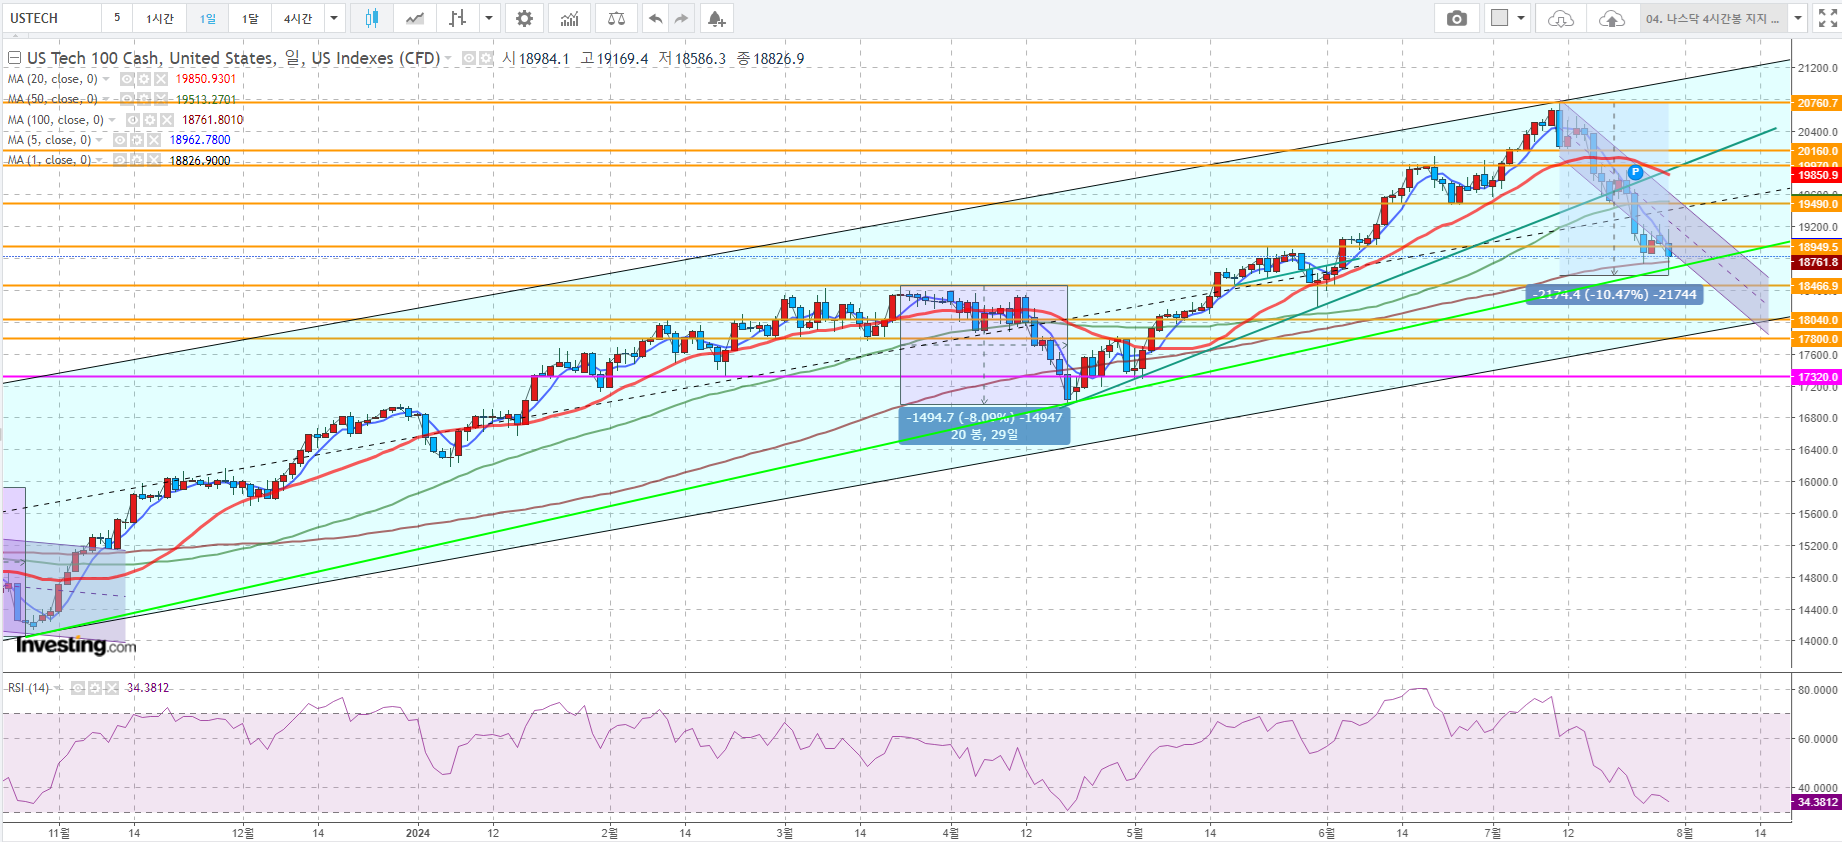This screenshot has height=842, width=1842.
Task: Enter fullscreen mode with the expand icon
Action: coord(1827,18)
